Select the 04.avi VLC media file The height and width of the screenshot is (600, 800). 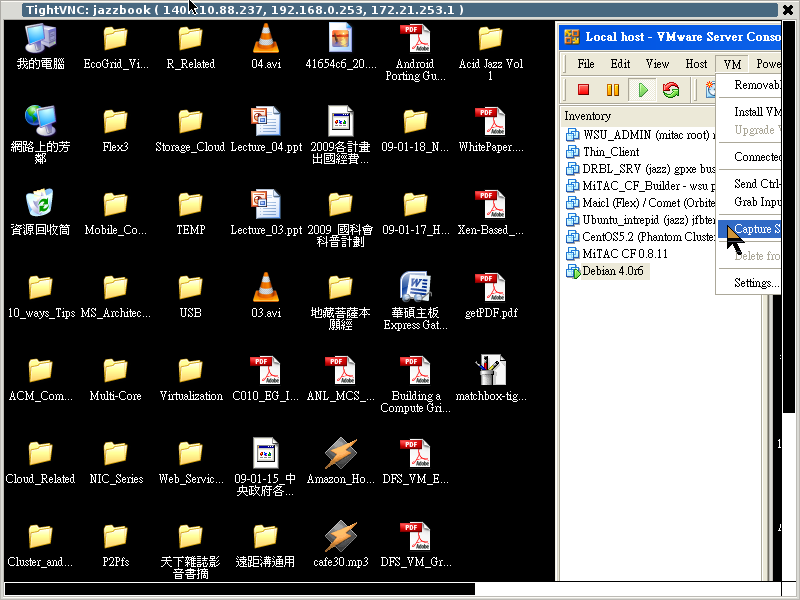(x=266, y=46)
